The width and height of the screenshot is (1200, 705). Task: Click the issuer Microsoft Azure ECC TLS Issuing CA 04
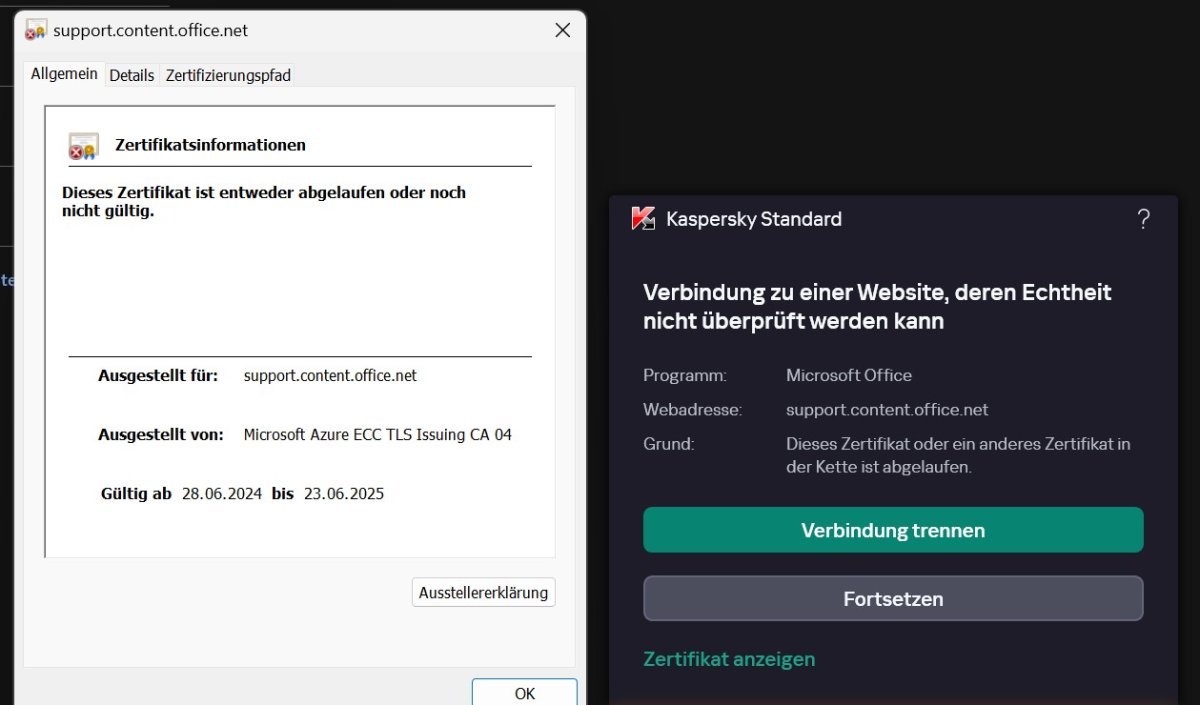tap(378, 435)
